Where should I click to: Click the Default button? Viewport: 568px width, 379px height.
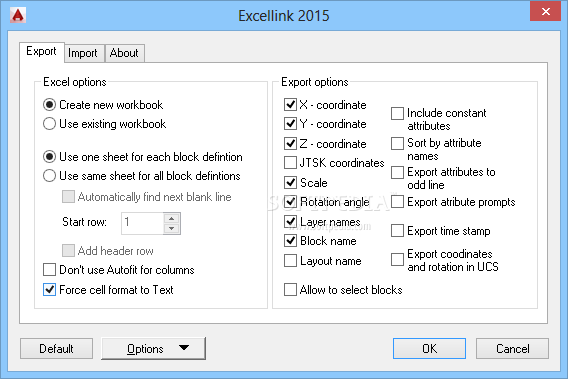[57, 349]
